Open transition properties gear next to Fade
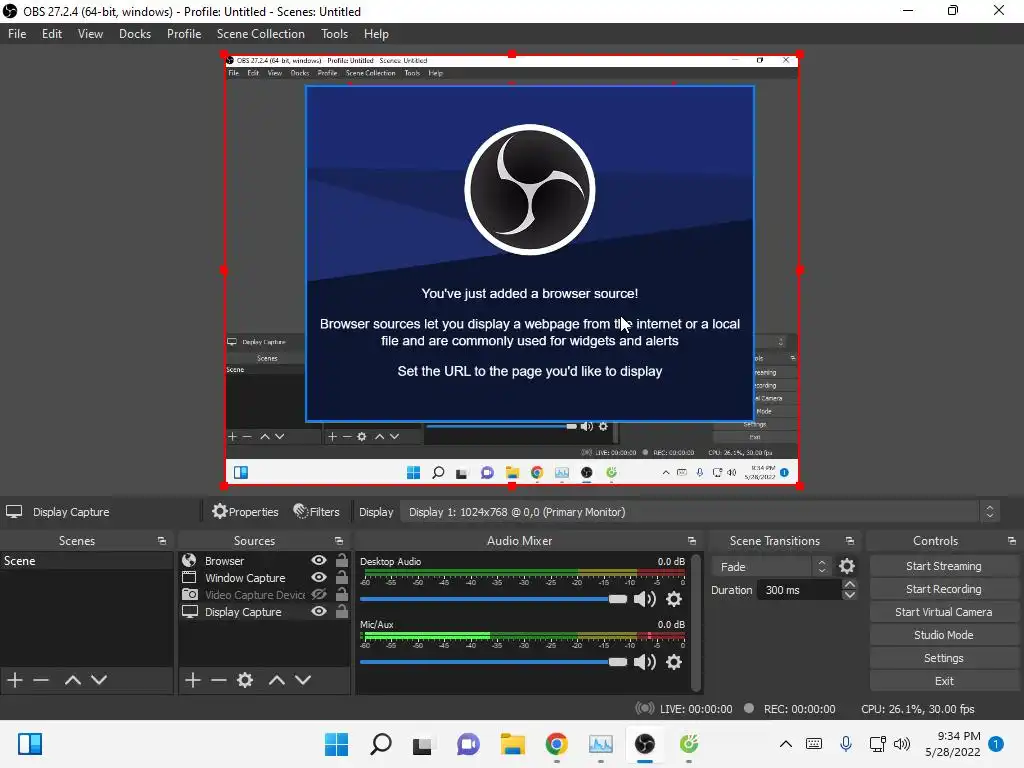This screenshot has width=1024, height=768. click(847, 566)
